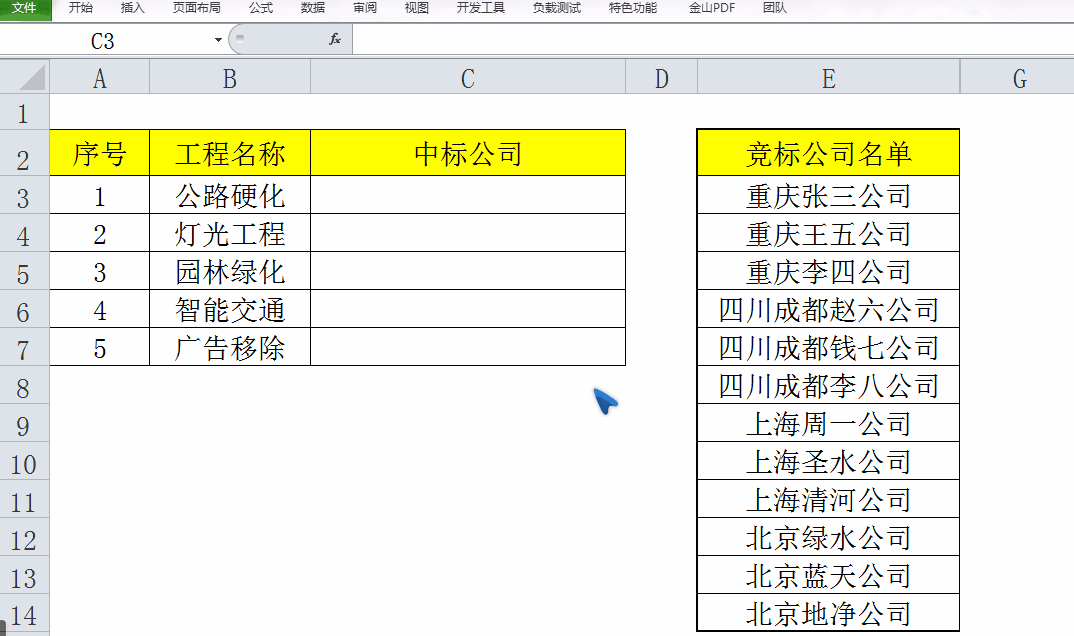The image size is (1074, 636).
Task: Select row 3 by its header
Action: click(x=23, y=195)
